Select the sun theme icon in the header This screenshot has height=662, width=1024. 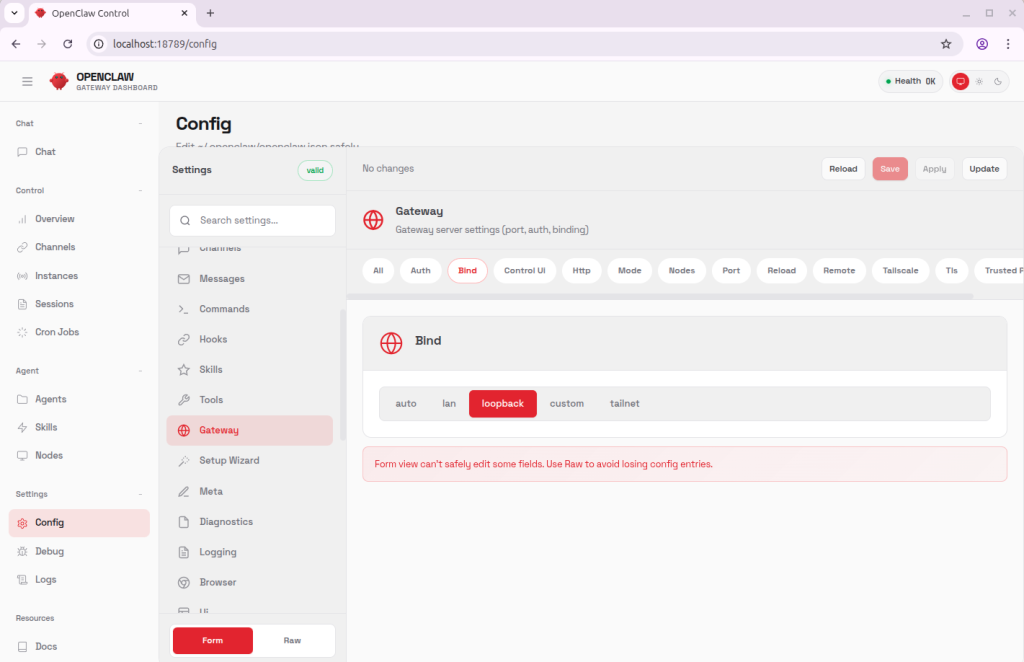978,82
